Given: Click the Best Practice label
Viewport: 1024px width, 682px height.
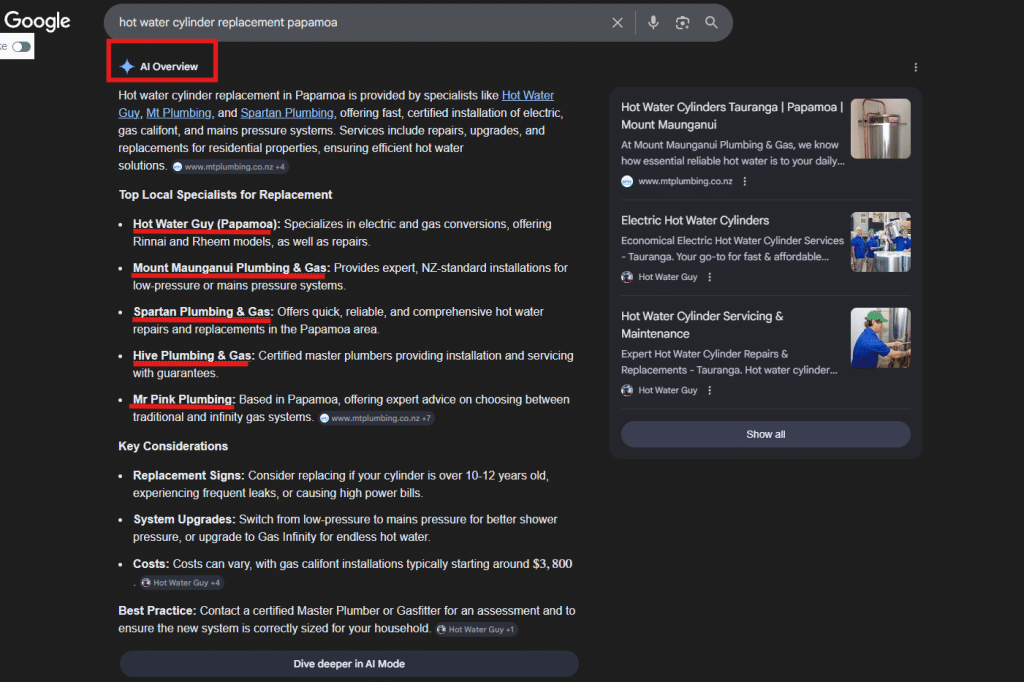Looking at the screenshot, I should 157,611.
